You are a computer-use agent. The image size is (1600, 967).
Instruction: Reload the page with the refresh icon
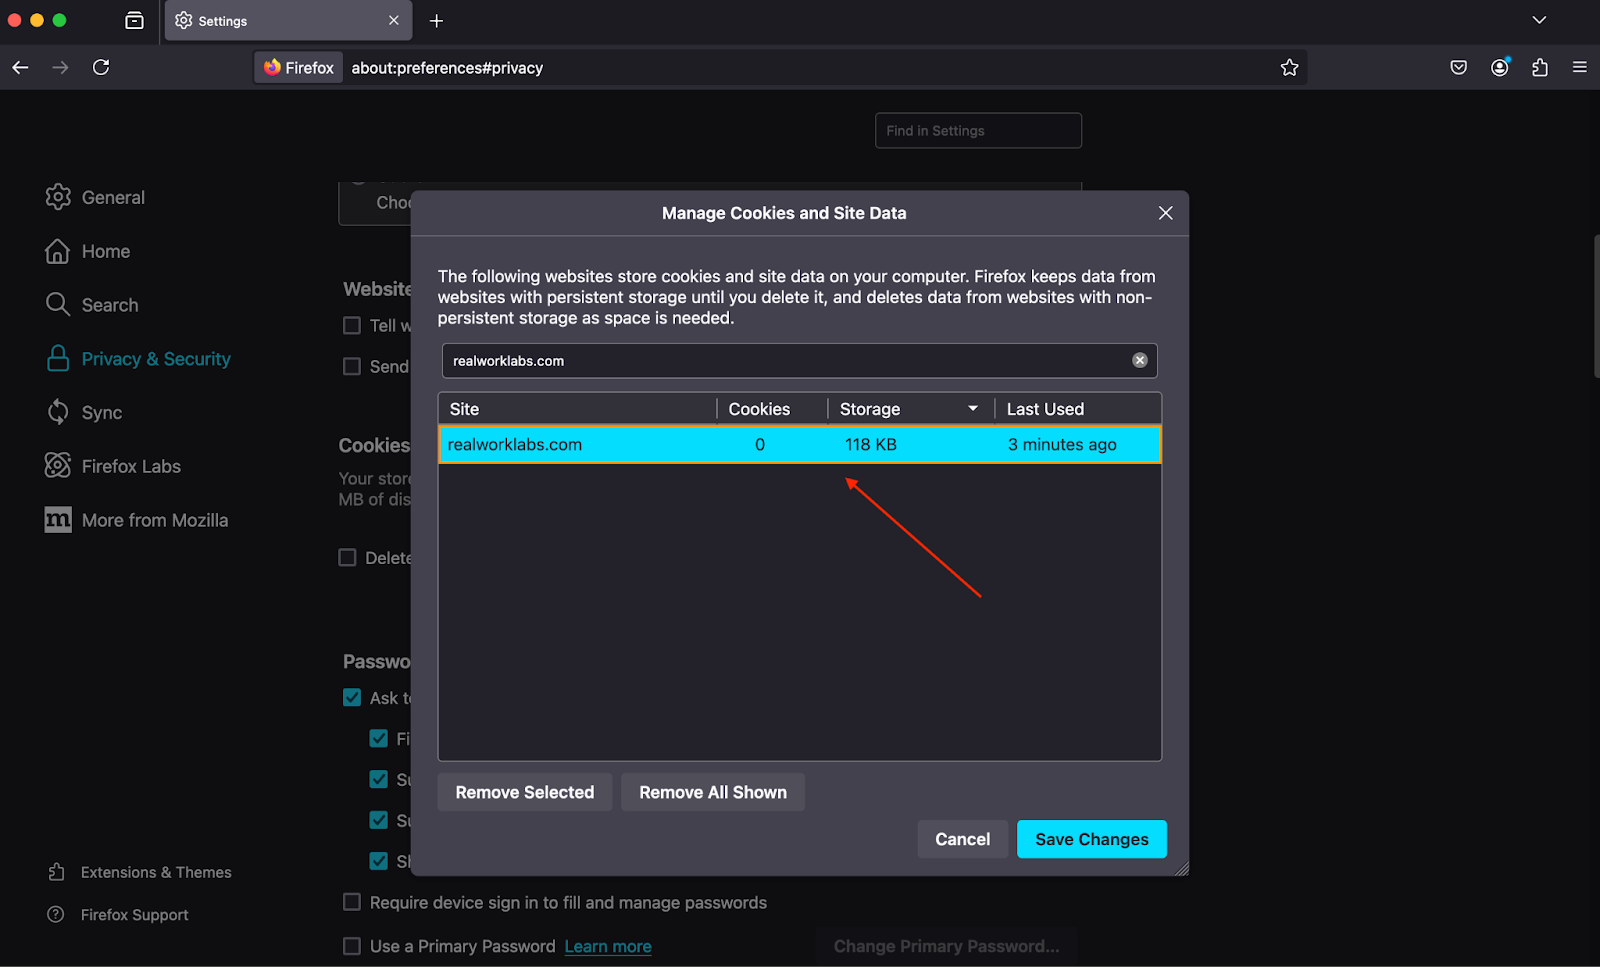101,67
